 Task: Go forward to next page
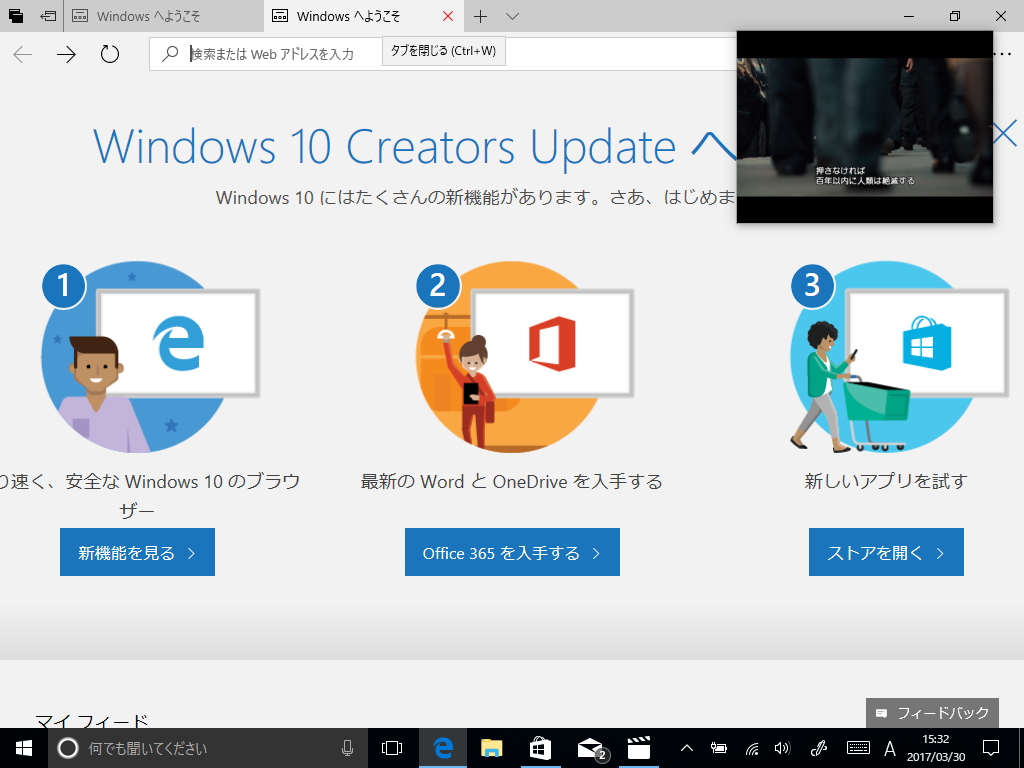click(66, 54)
